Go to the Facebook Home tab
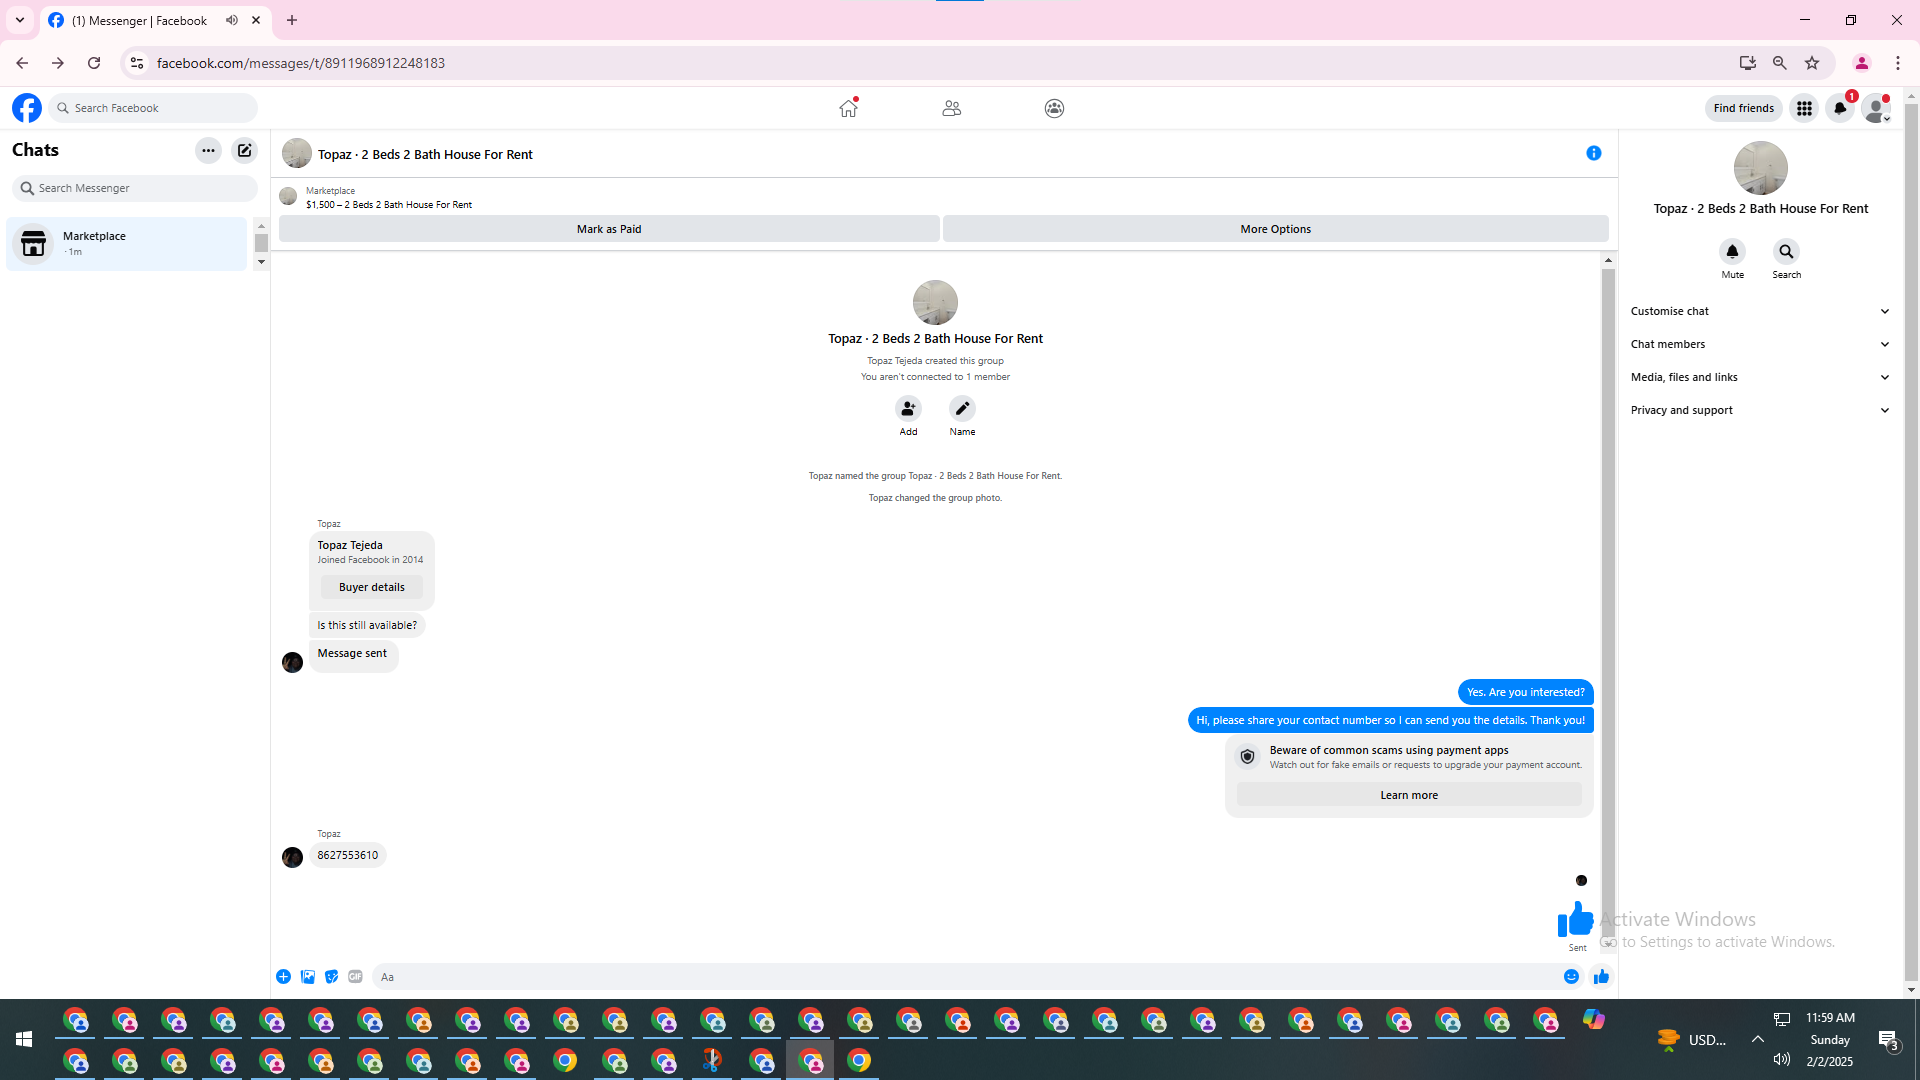 tap(848, 108)
